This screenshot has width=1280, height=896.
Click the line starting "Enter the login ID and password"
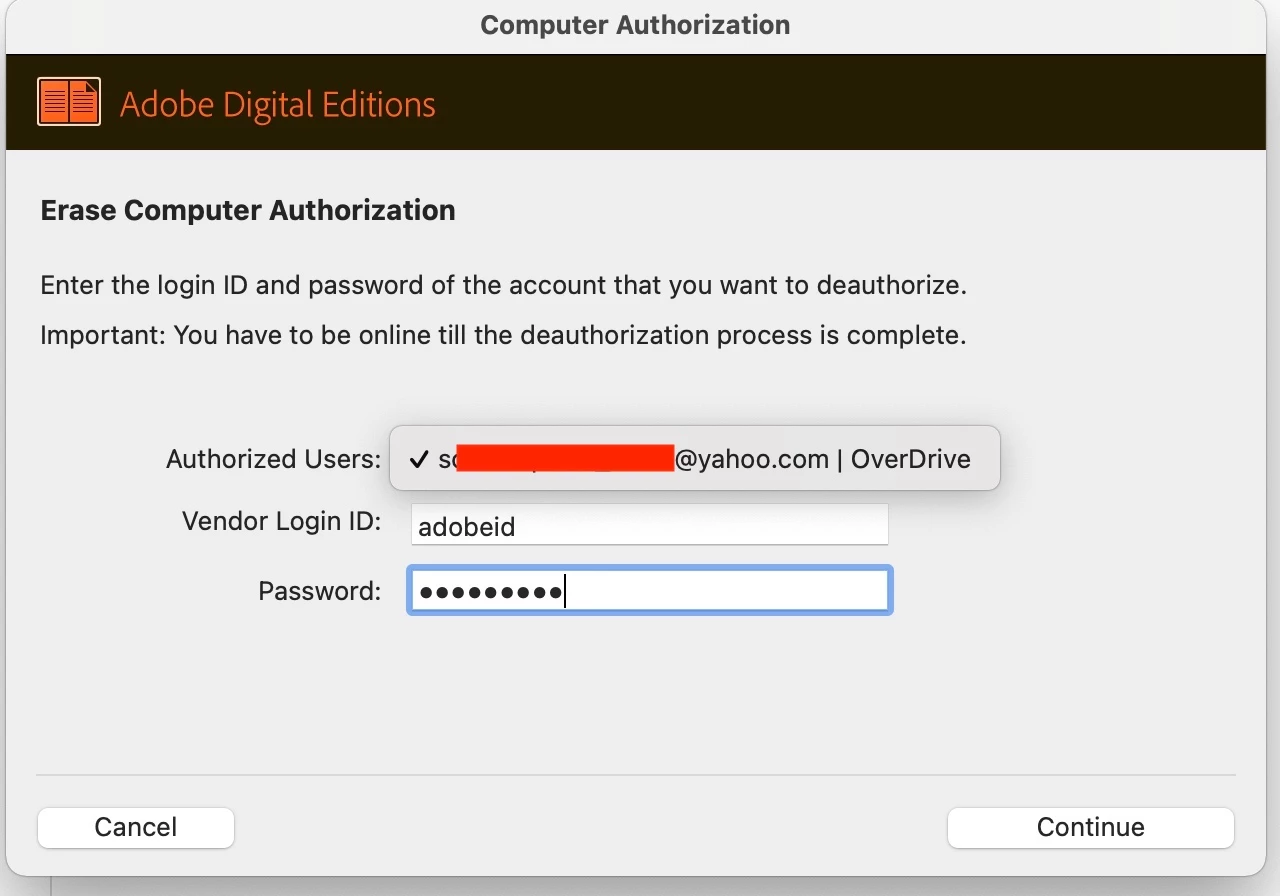tap(504, 286)
